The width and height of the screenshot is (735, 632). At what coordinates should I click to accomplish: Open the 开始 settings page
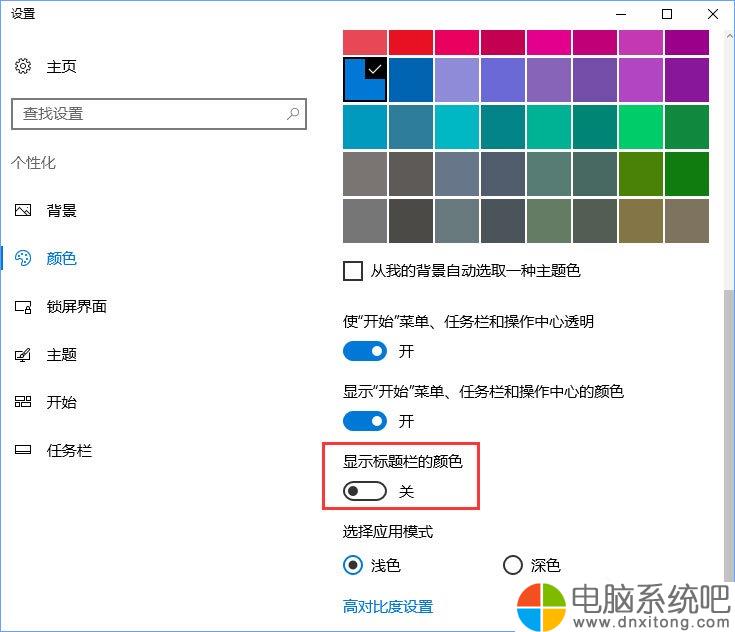coord(61,402)
